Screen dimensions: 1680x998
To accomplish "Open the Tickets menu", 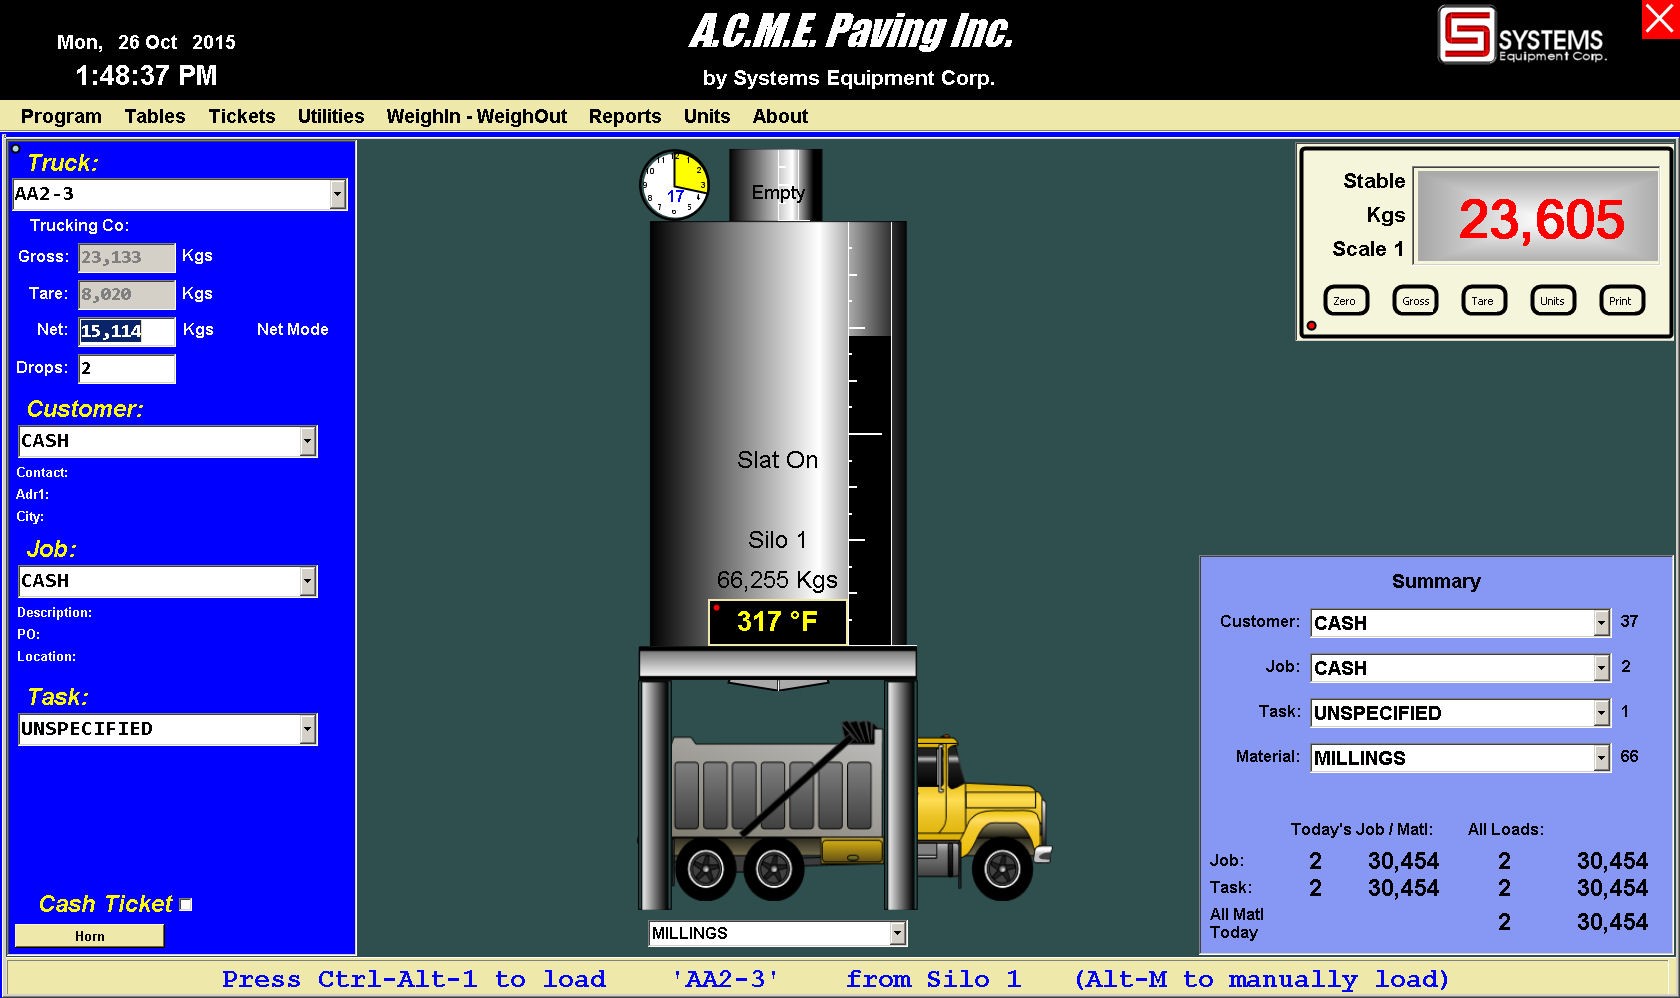I will coord(241,116).
